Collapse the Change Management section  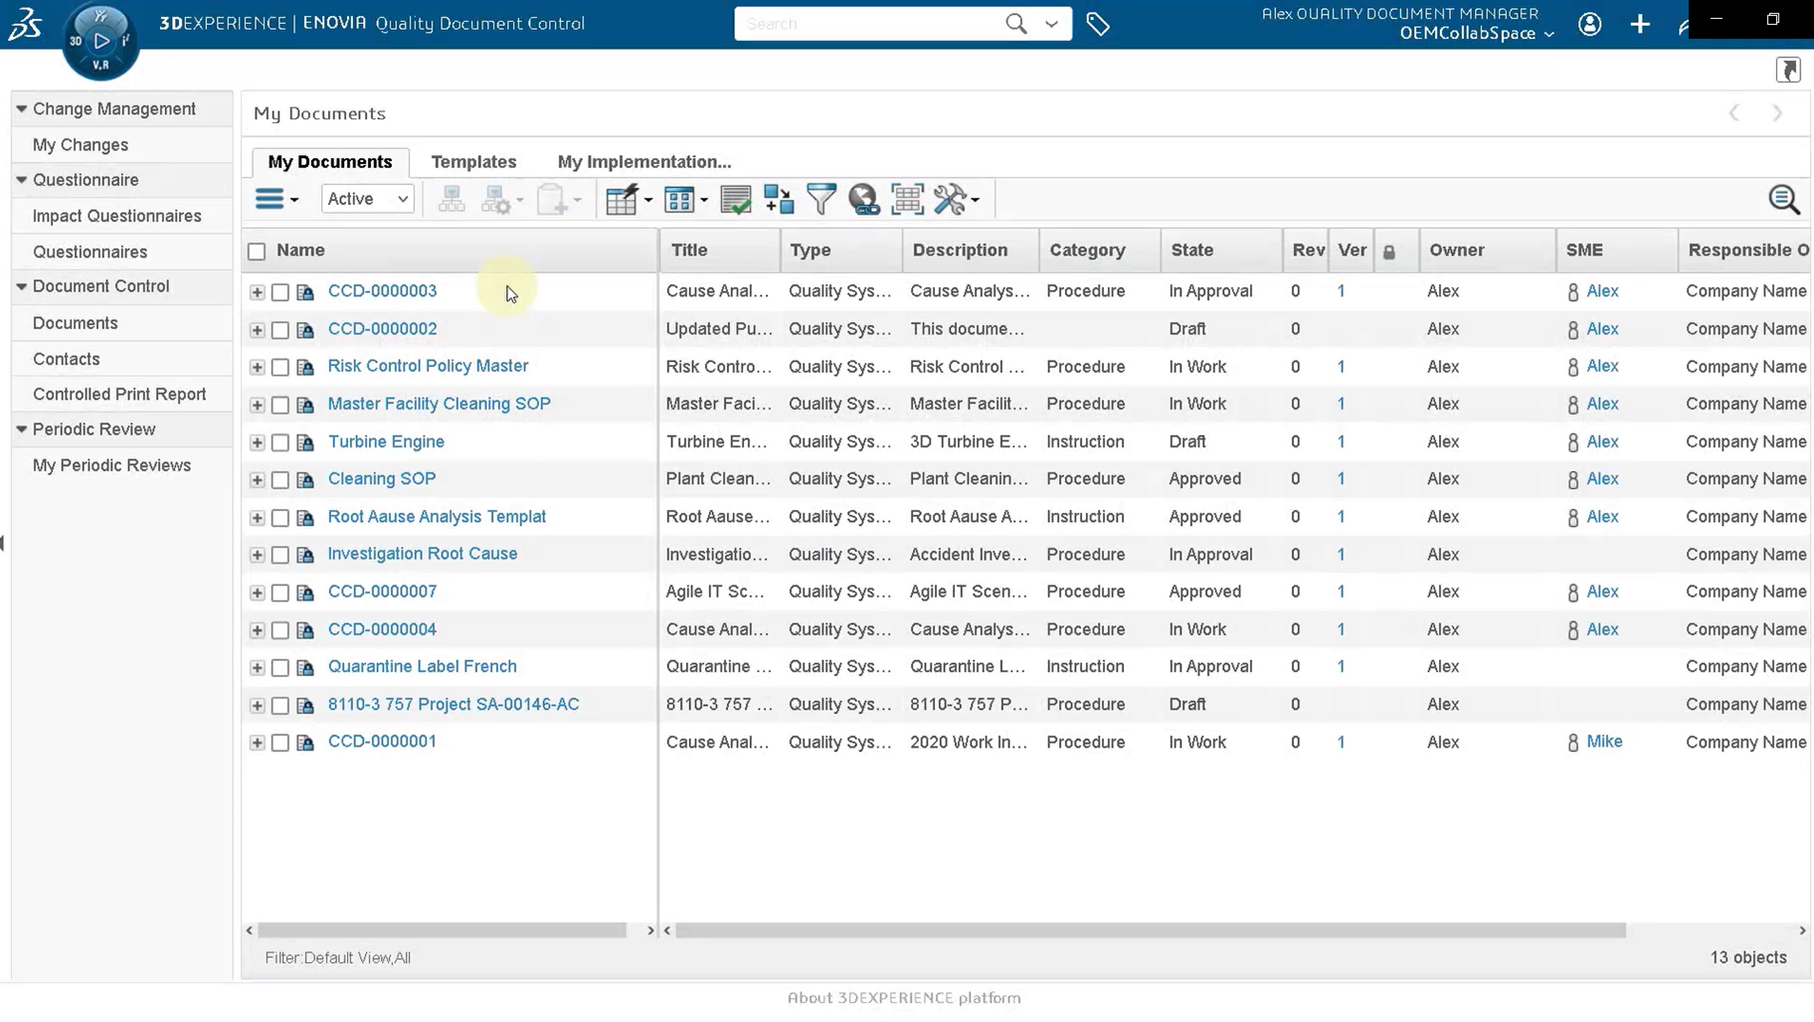click(x=21, y=109)
